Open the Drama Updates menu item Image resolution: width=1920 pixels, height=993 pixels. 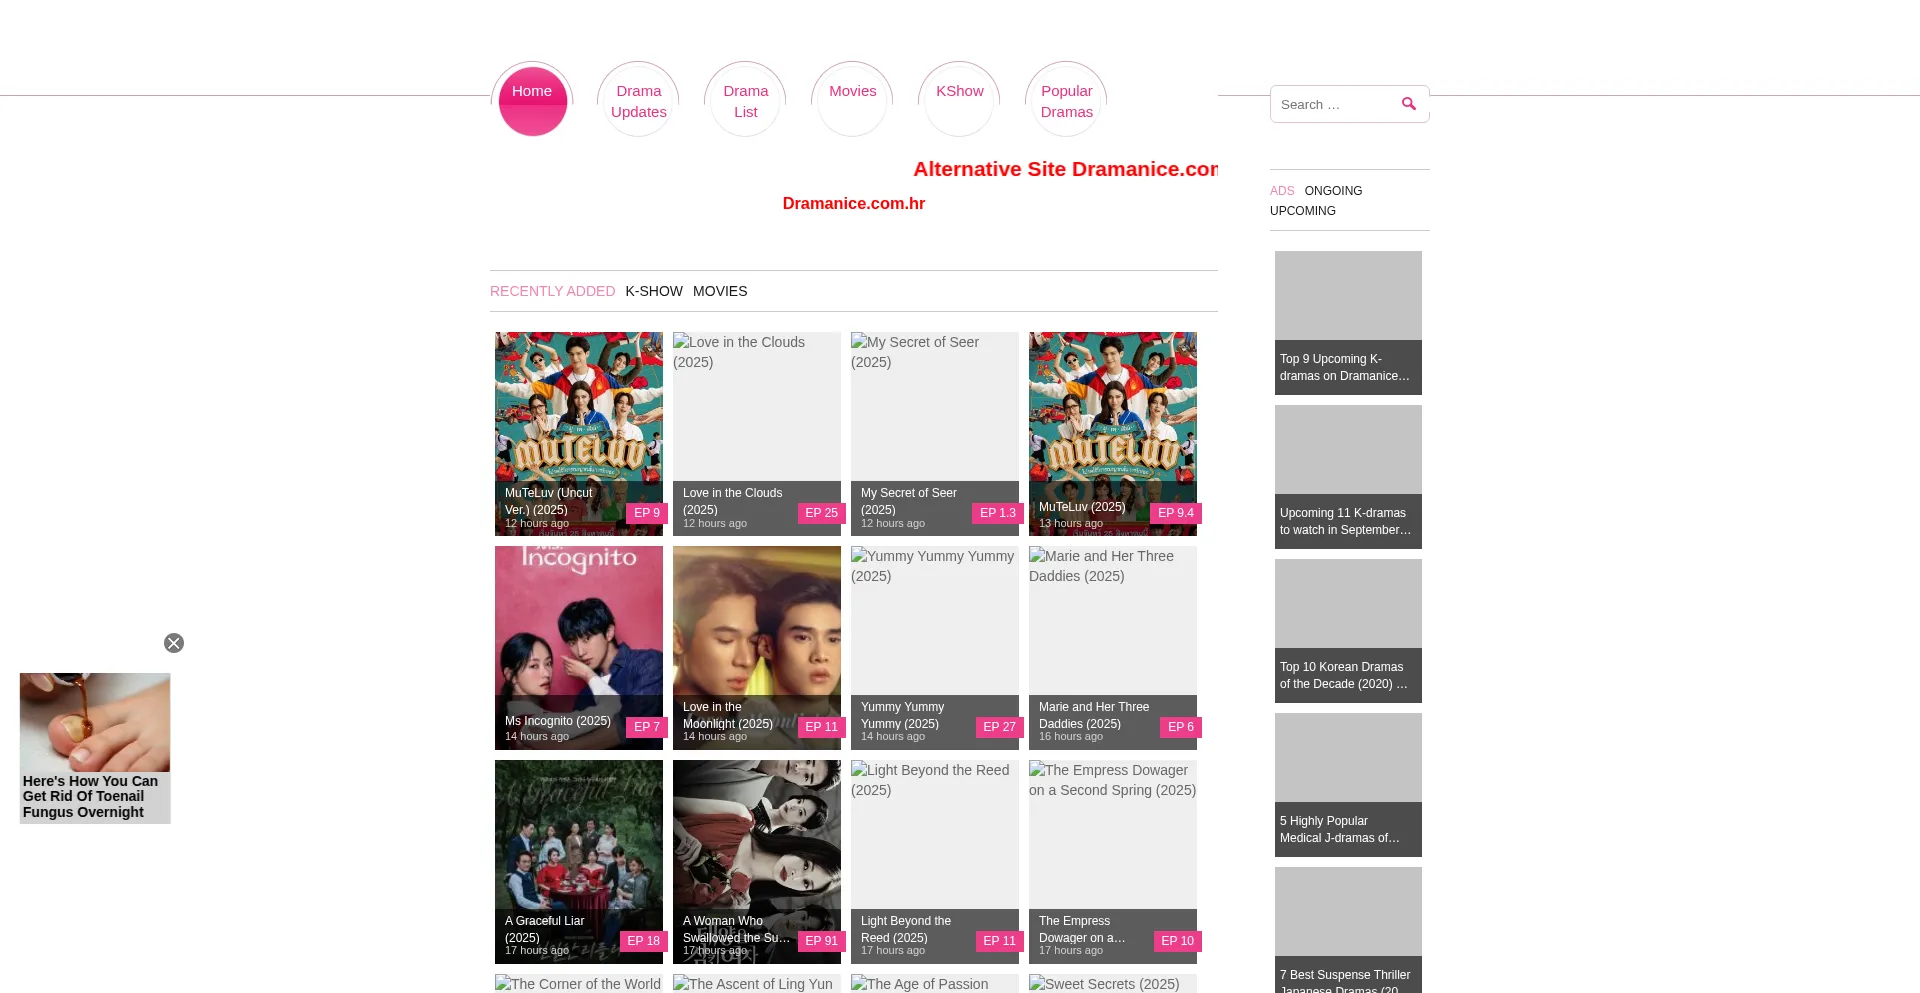click(x=639, y=101)
